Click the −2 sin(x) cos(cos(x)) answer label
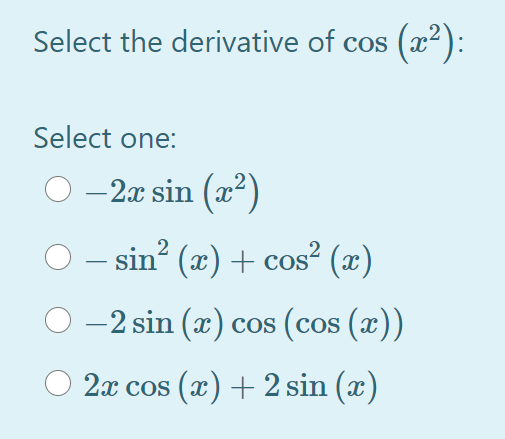505x439 pixels. click(244, 323)
